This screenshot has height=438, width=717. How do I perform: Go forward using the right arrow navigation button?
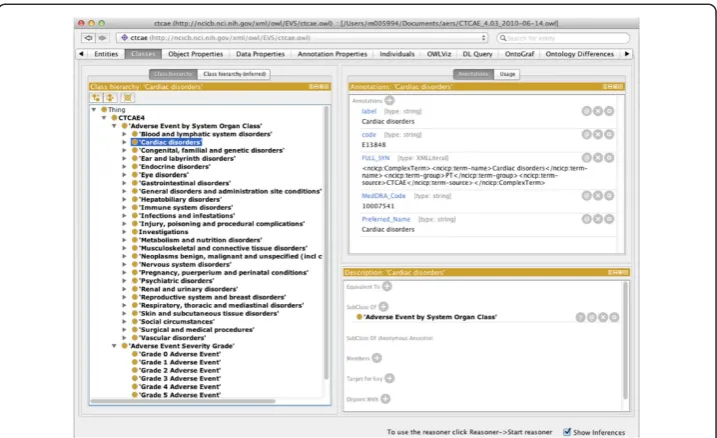click(102, 38)
